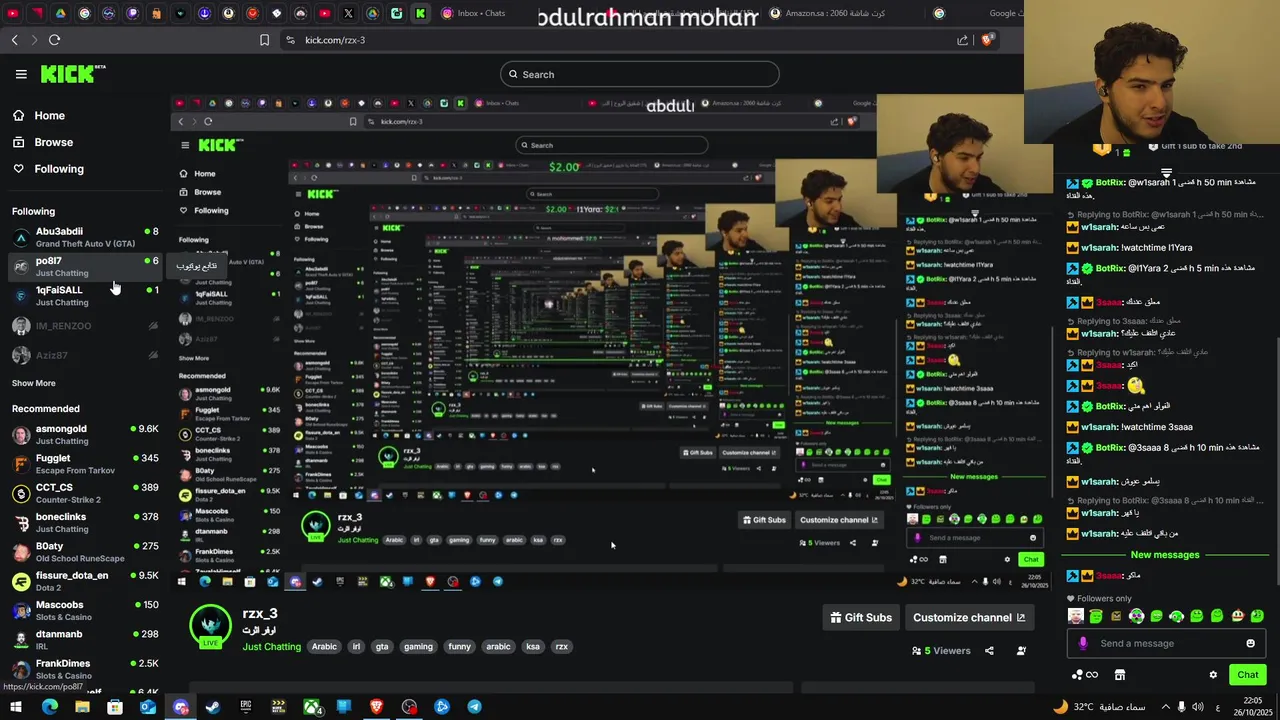Click the green Chat send button

pyautogui.click(x=1248, y=674)
